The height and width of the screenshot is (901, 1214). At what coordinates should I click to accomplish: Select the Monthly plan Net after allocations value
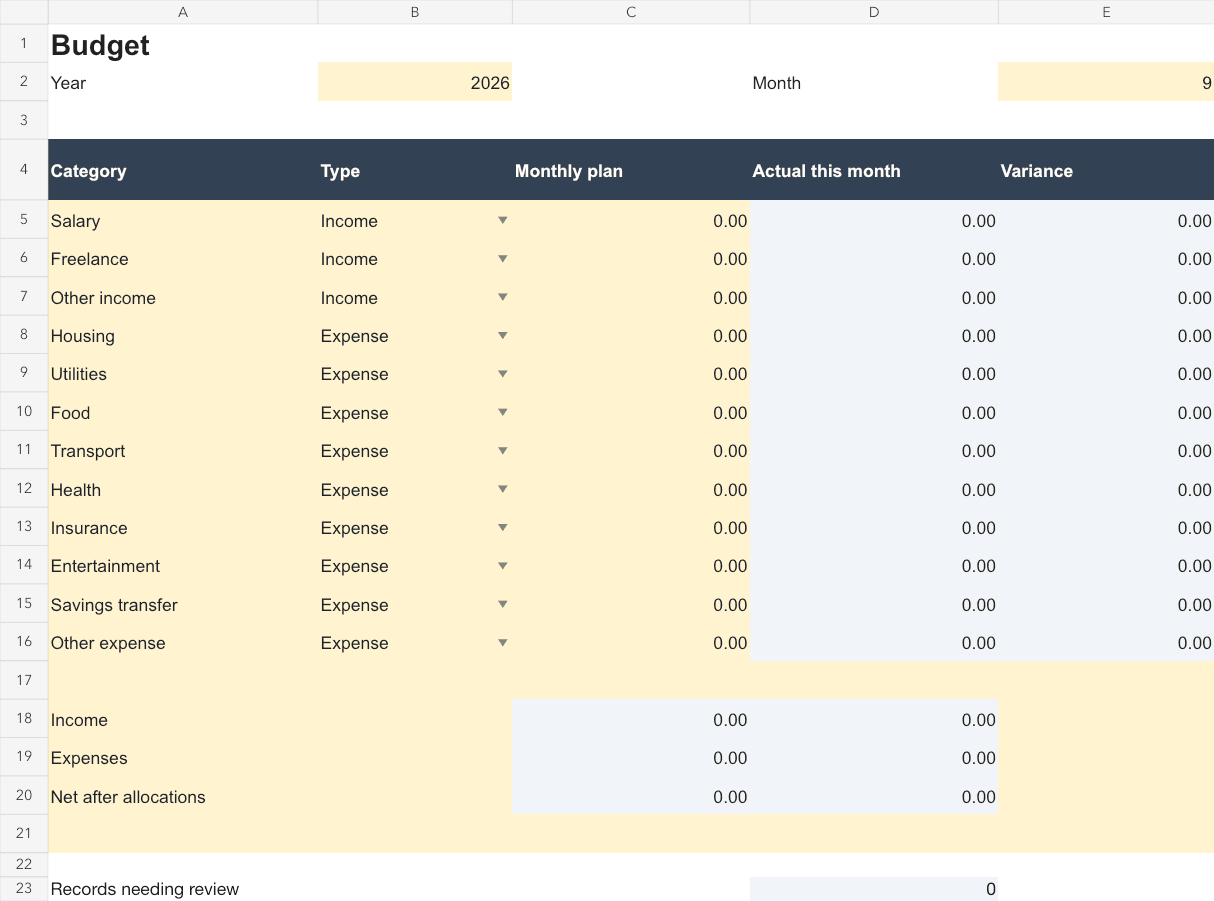click(631, 796)
